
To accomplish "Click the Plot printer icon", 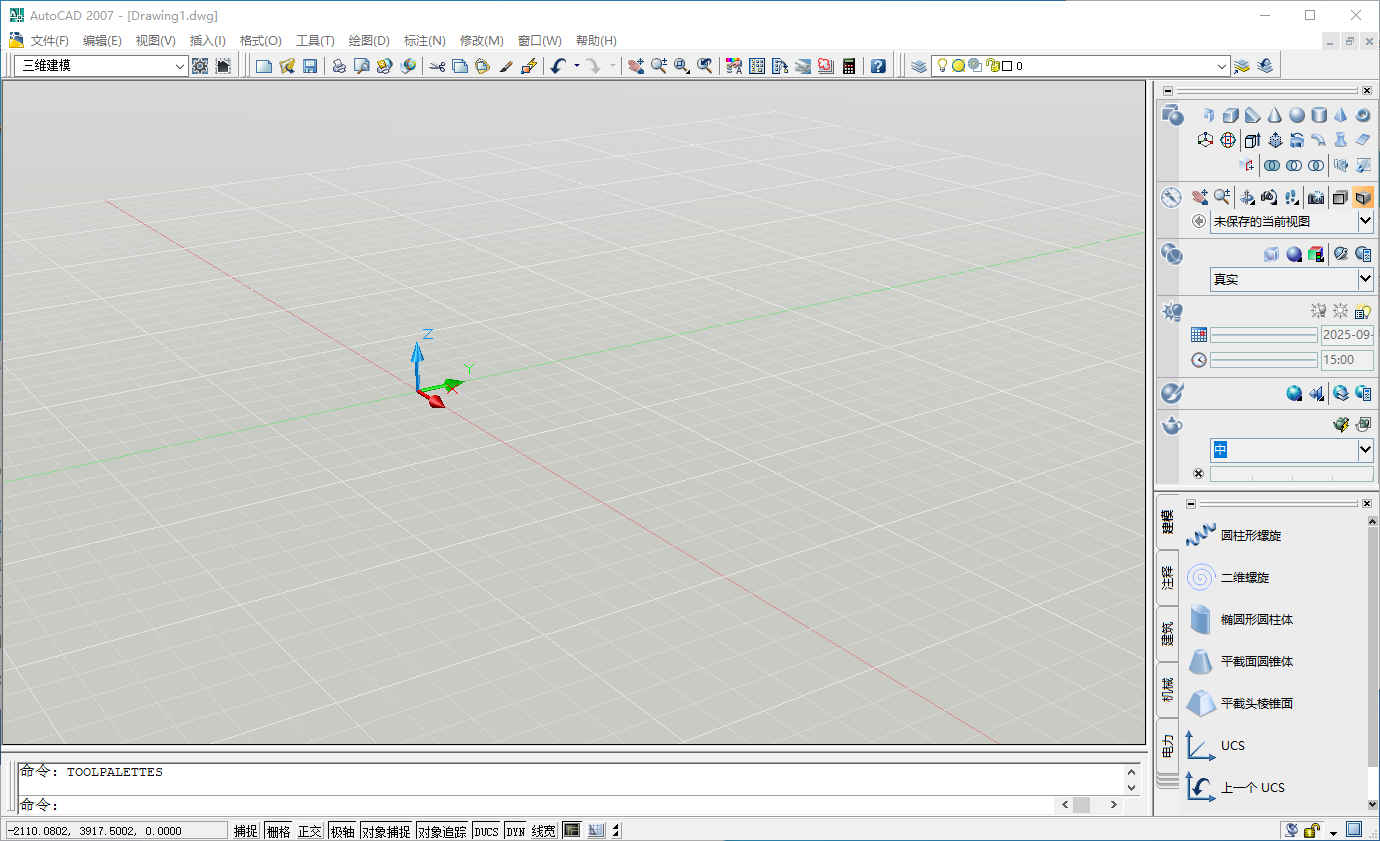I will 339,66.
